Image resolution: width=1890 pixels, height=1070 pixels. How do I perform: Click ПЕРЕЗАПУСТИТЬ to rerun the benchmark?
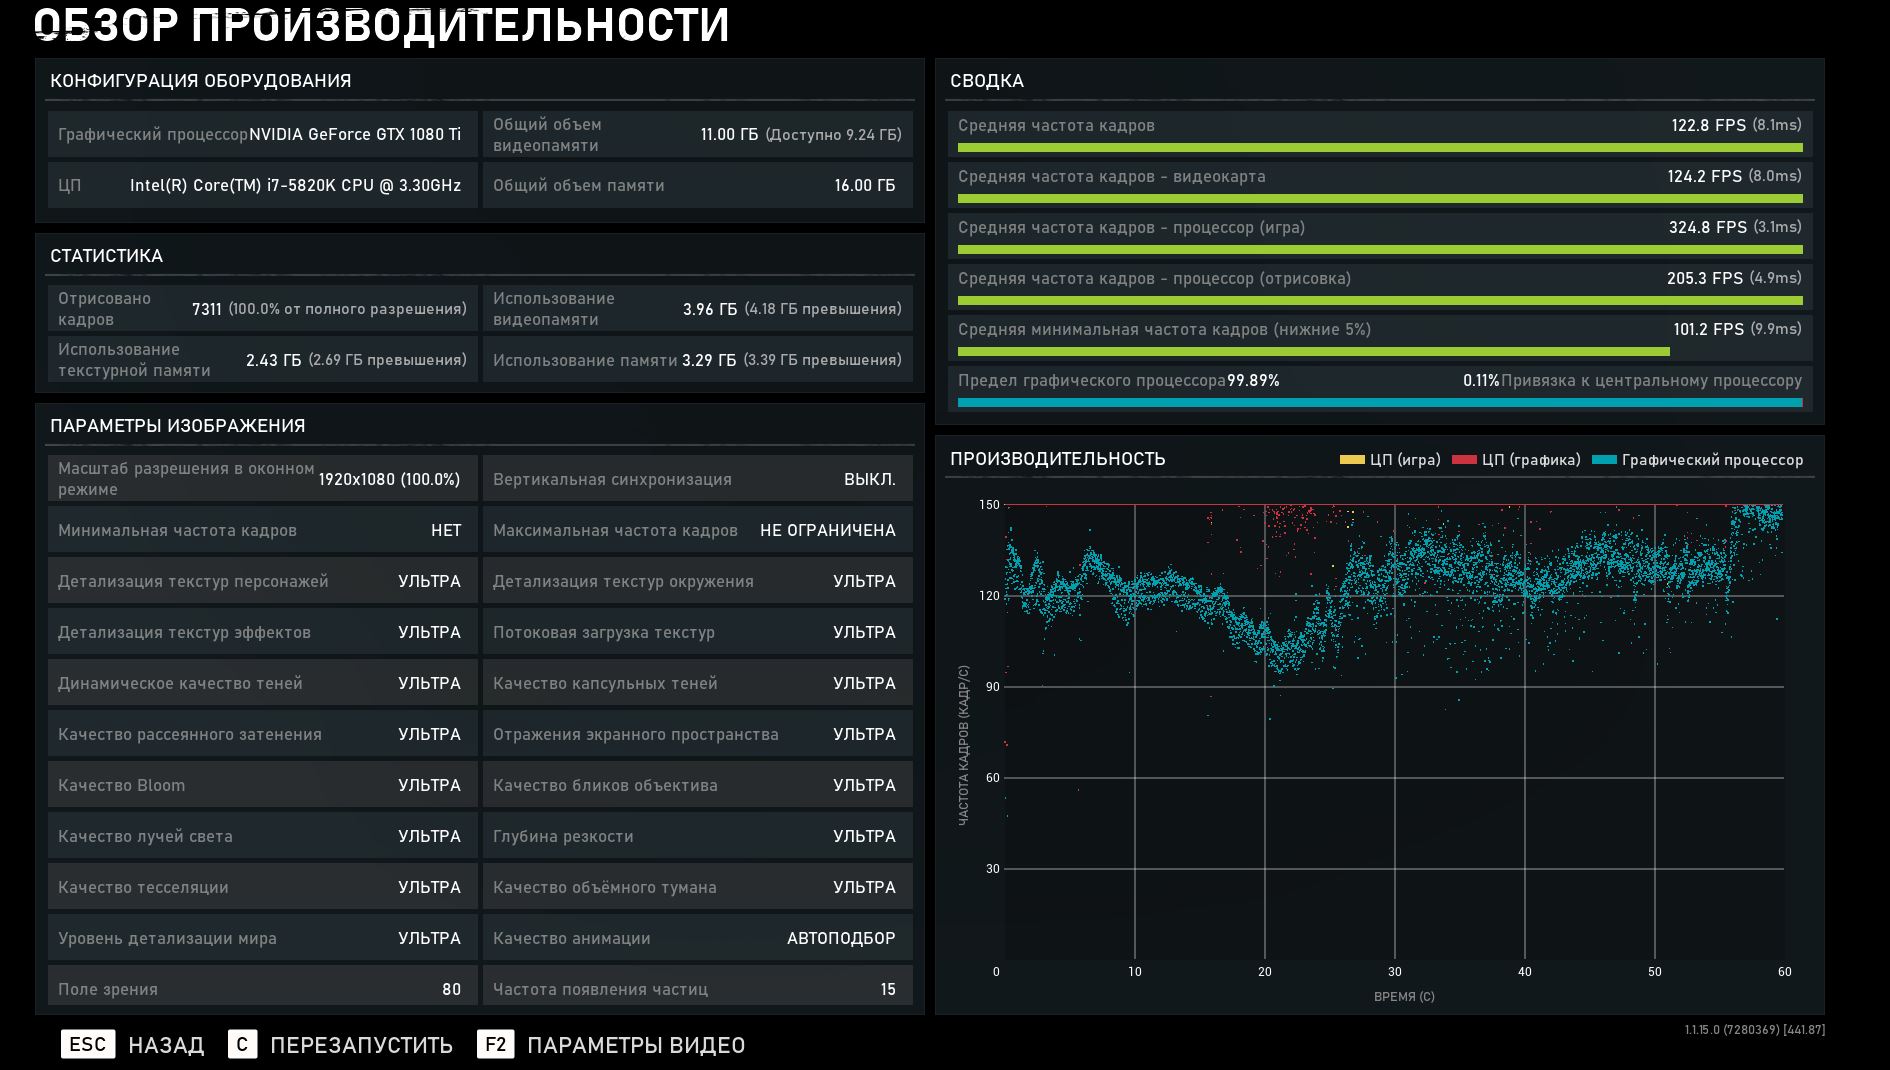(x=361, y=1046)
